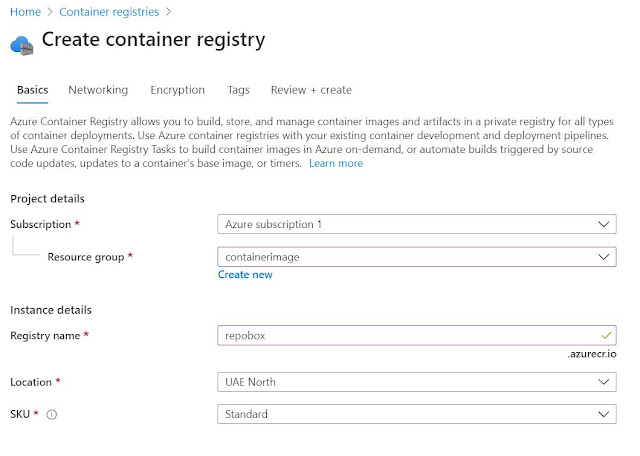This screenshot has height=456, width=640.
Task: Go to the Review + create tab
Action: tap(311, 90)
